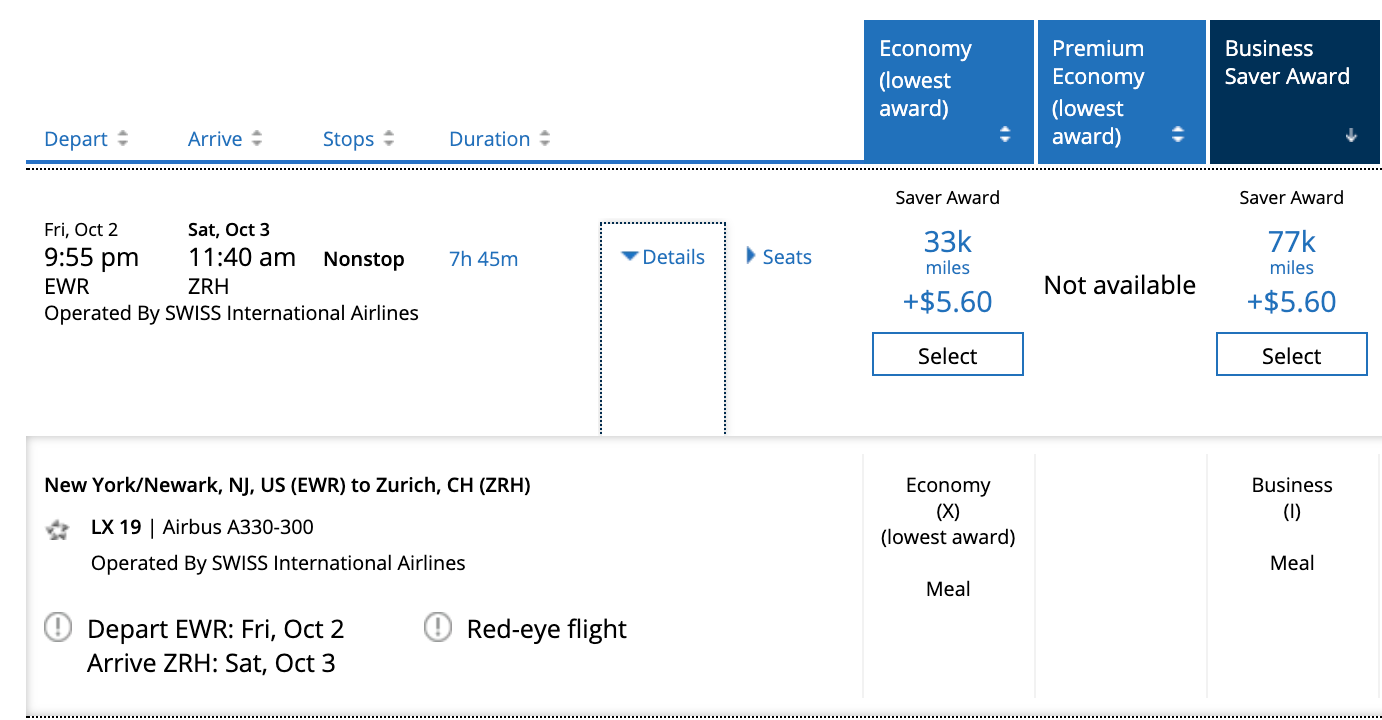
Task: Expand the Seats section
Action: (779, 257)
